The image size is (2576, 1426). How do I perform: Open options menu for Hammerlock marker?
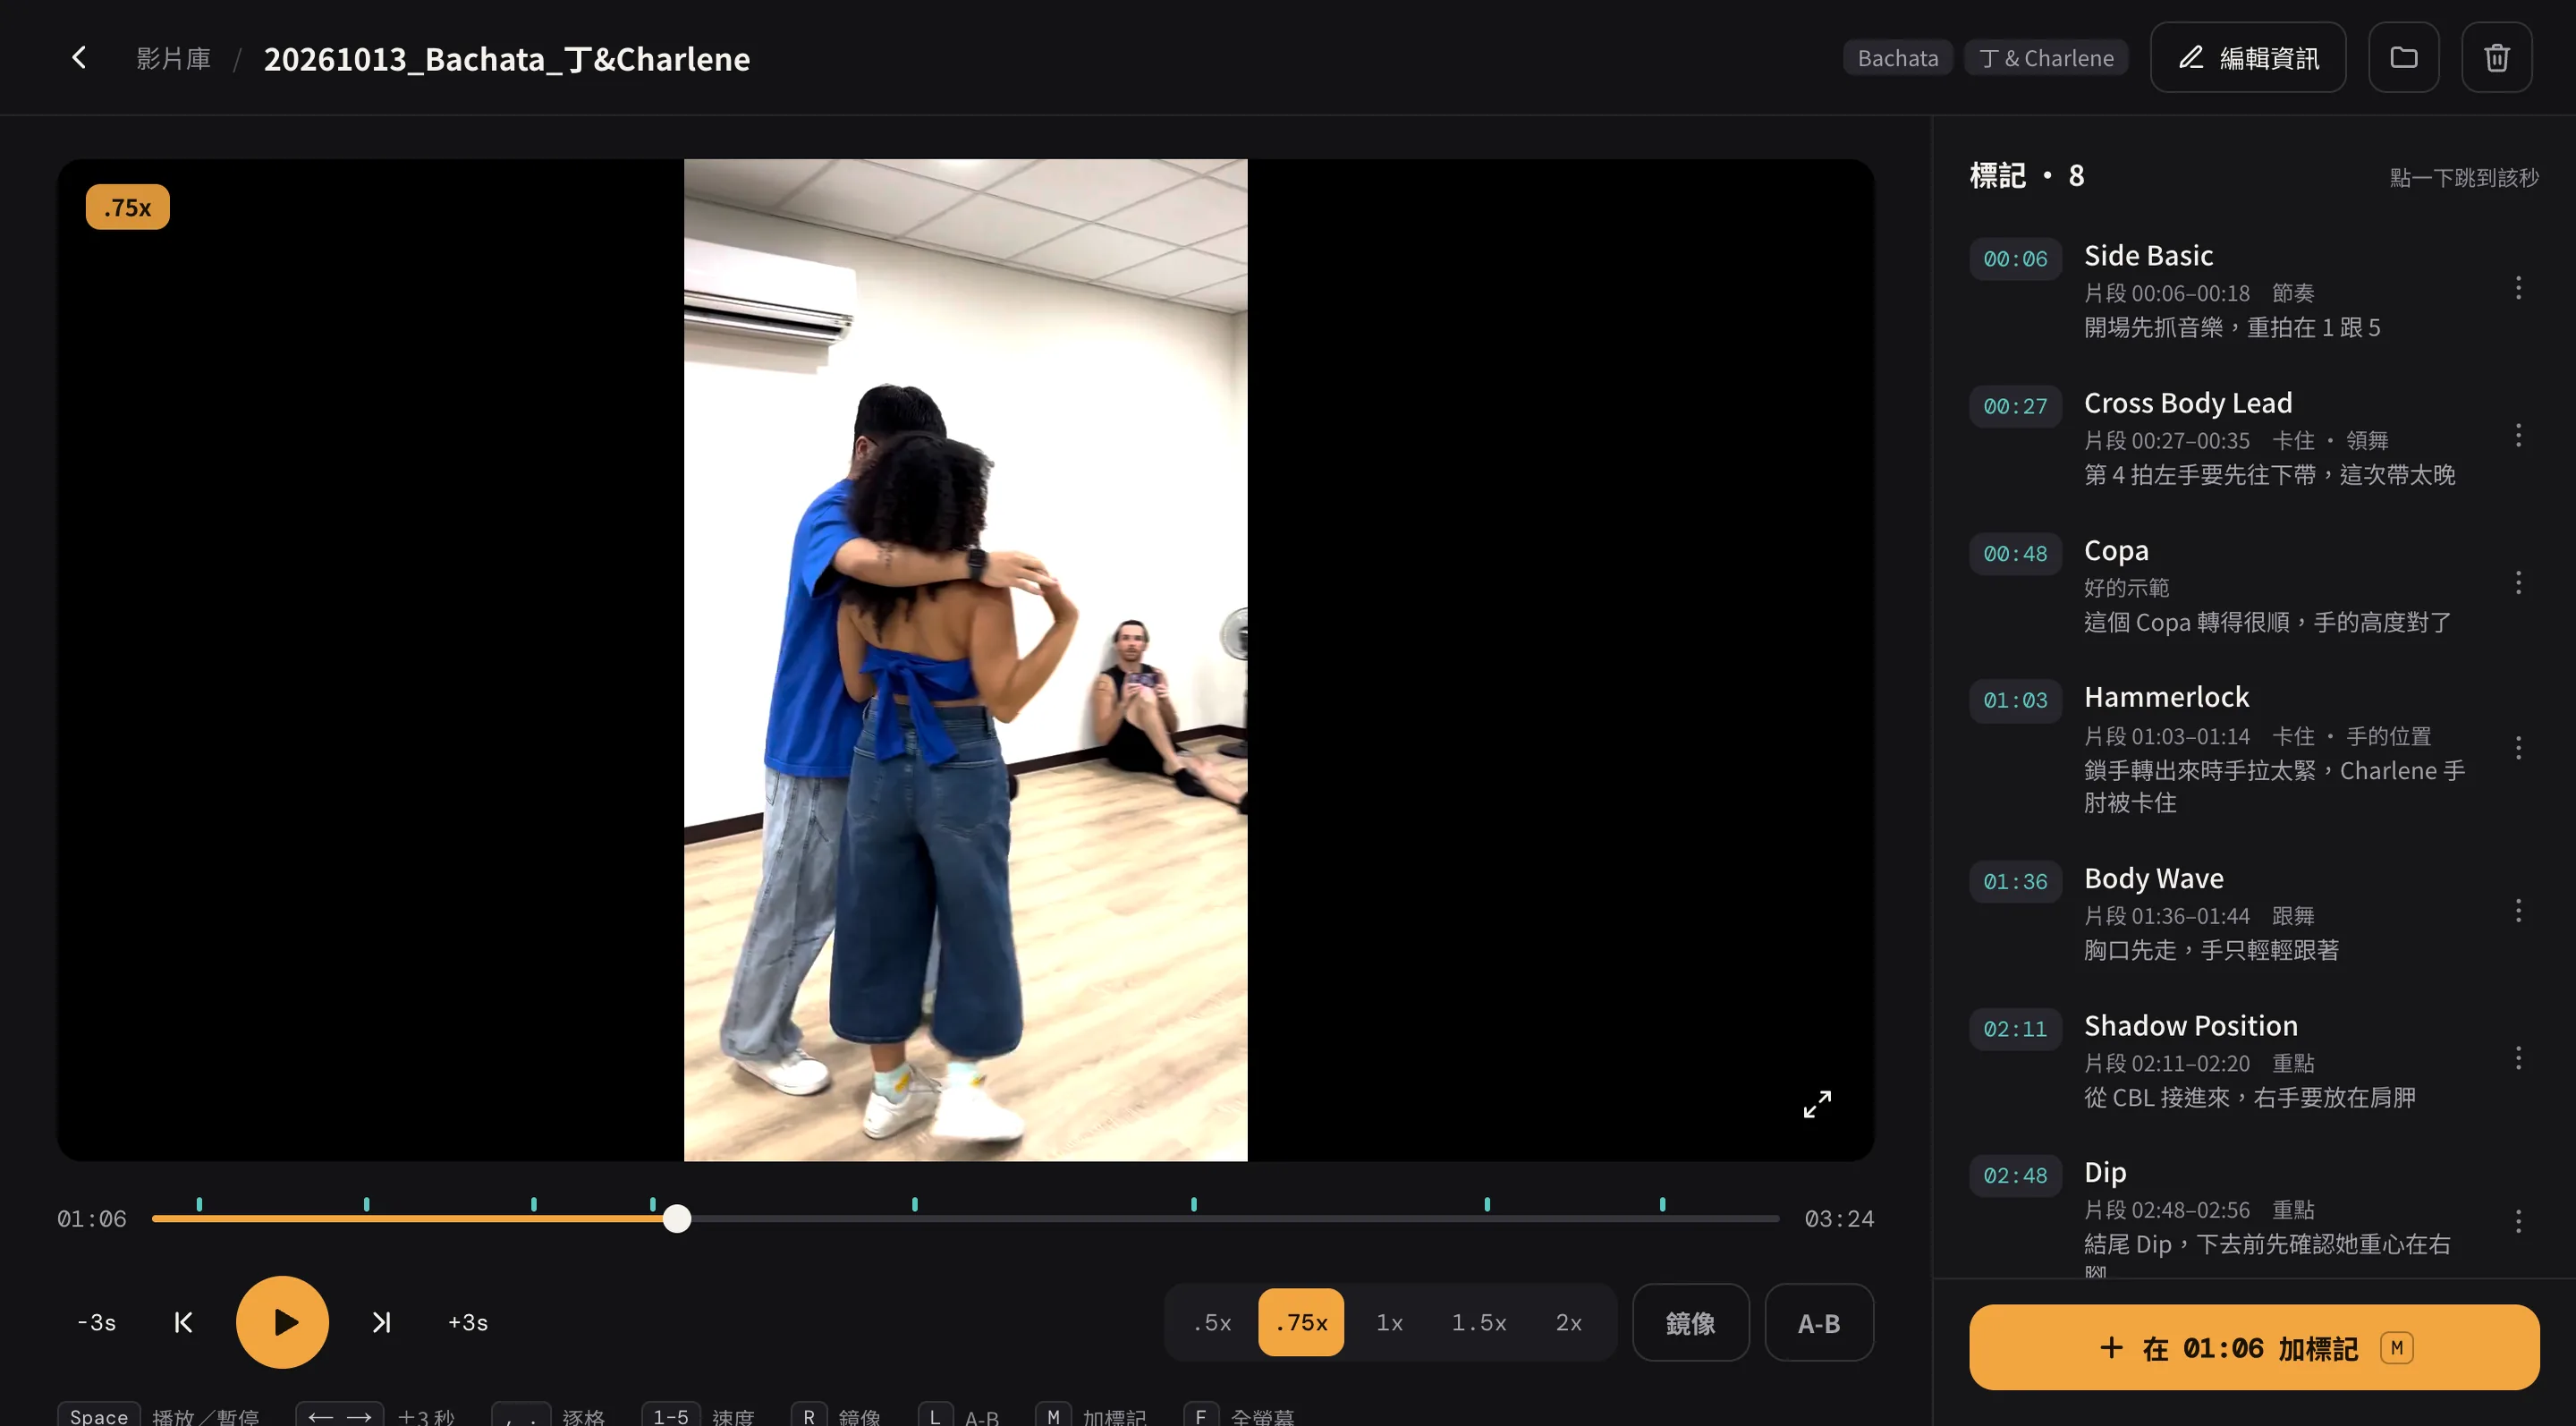pos(2518,748)
